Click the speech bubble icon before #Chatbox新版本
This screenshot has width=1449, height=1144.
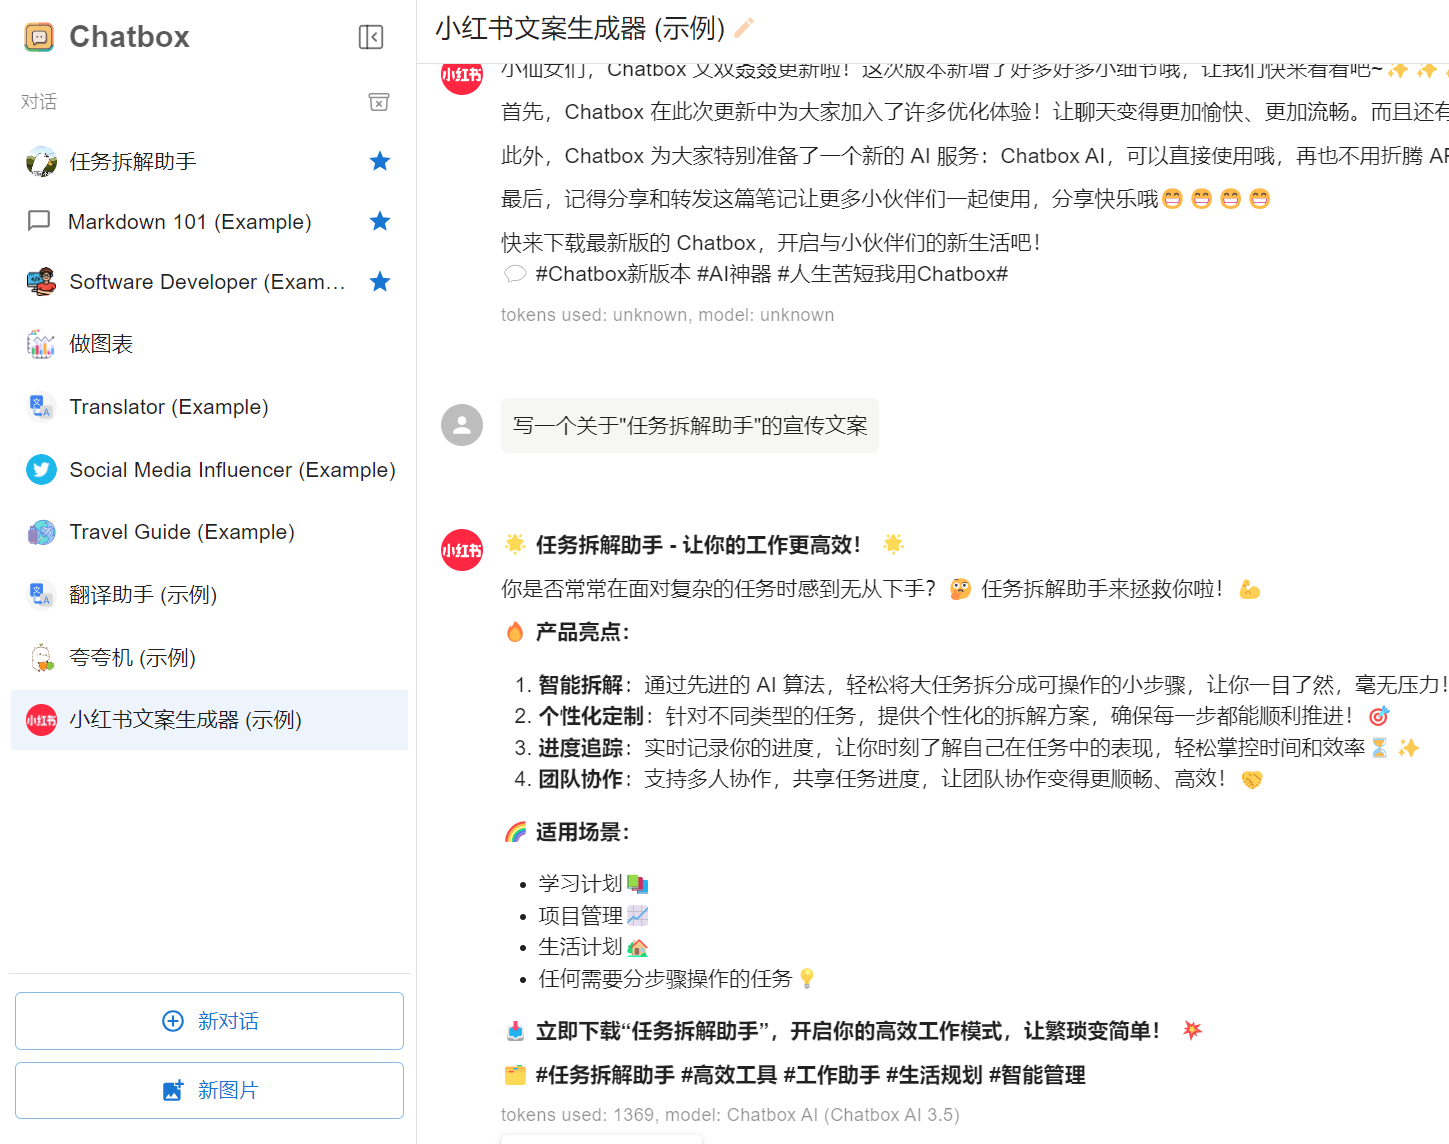(x=515, y=274)
